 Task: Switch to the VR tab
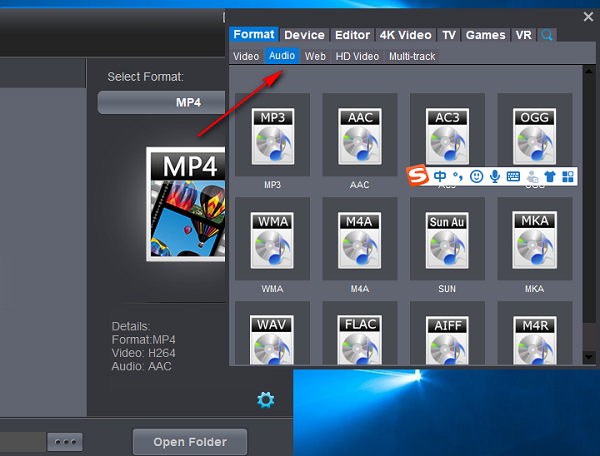point(523,35)
